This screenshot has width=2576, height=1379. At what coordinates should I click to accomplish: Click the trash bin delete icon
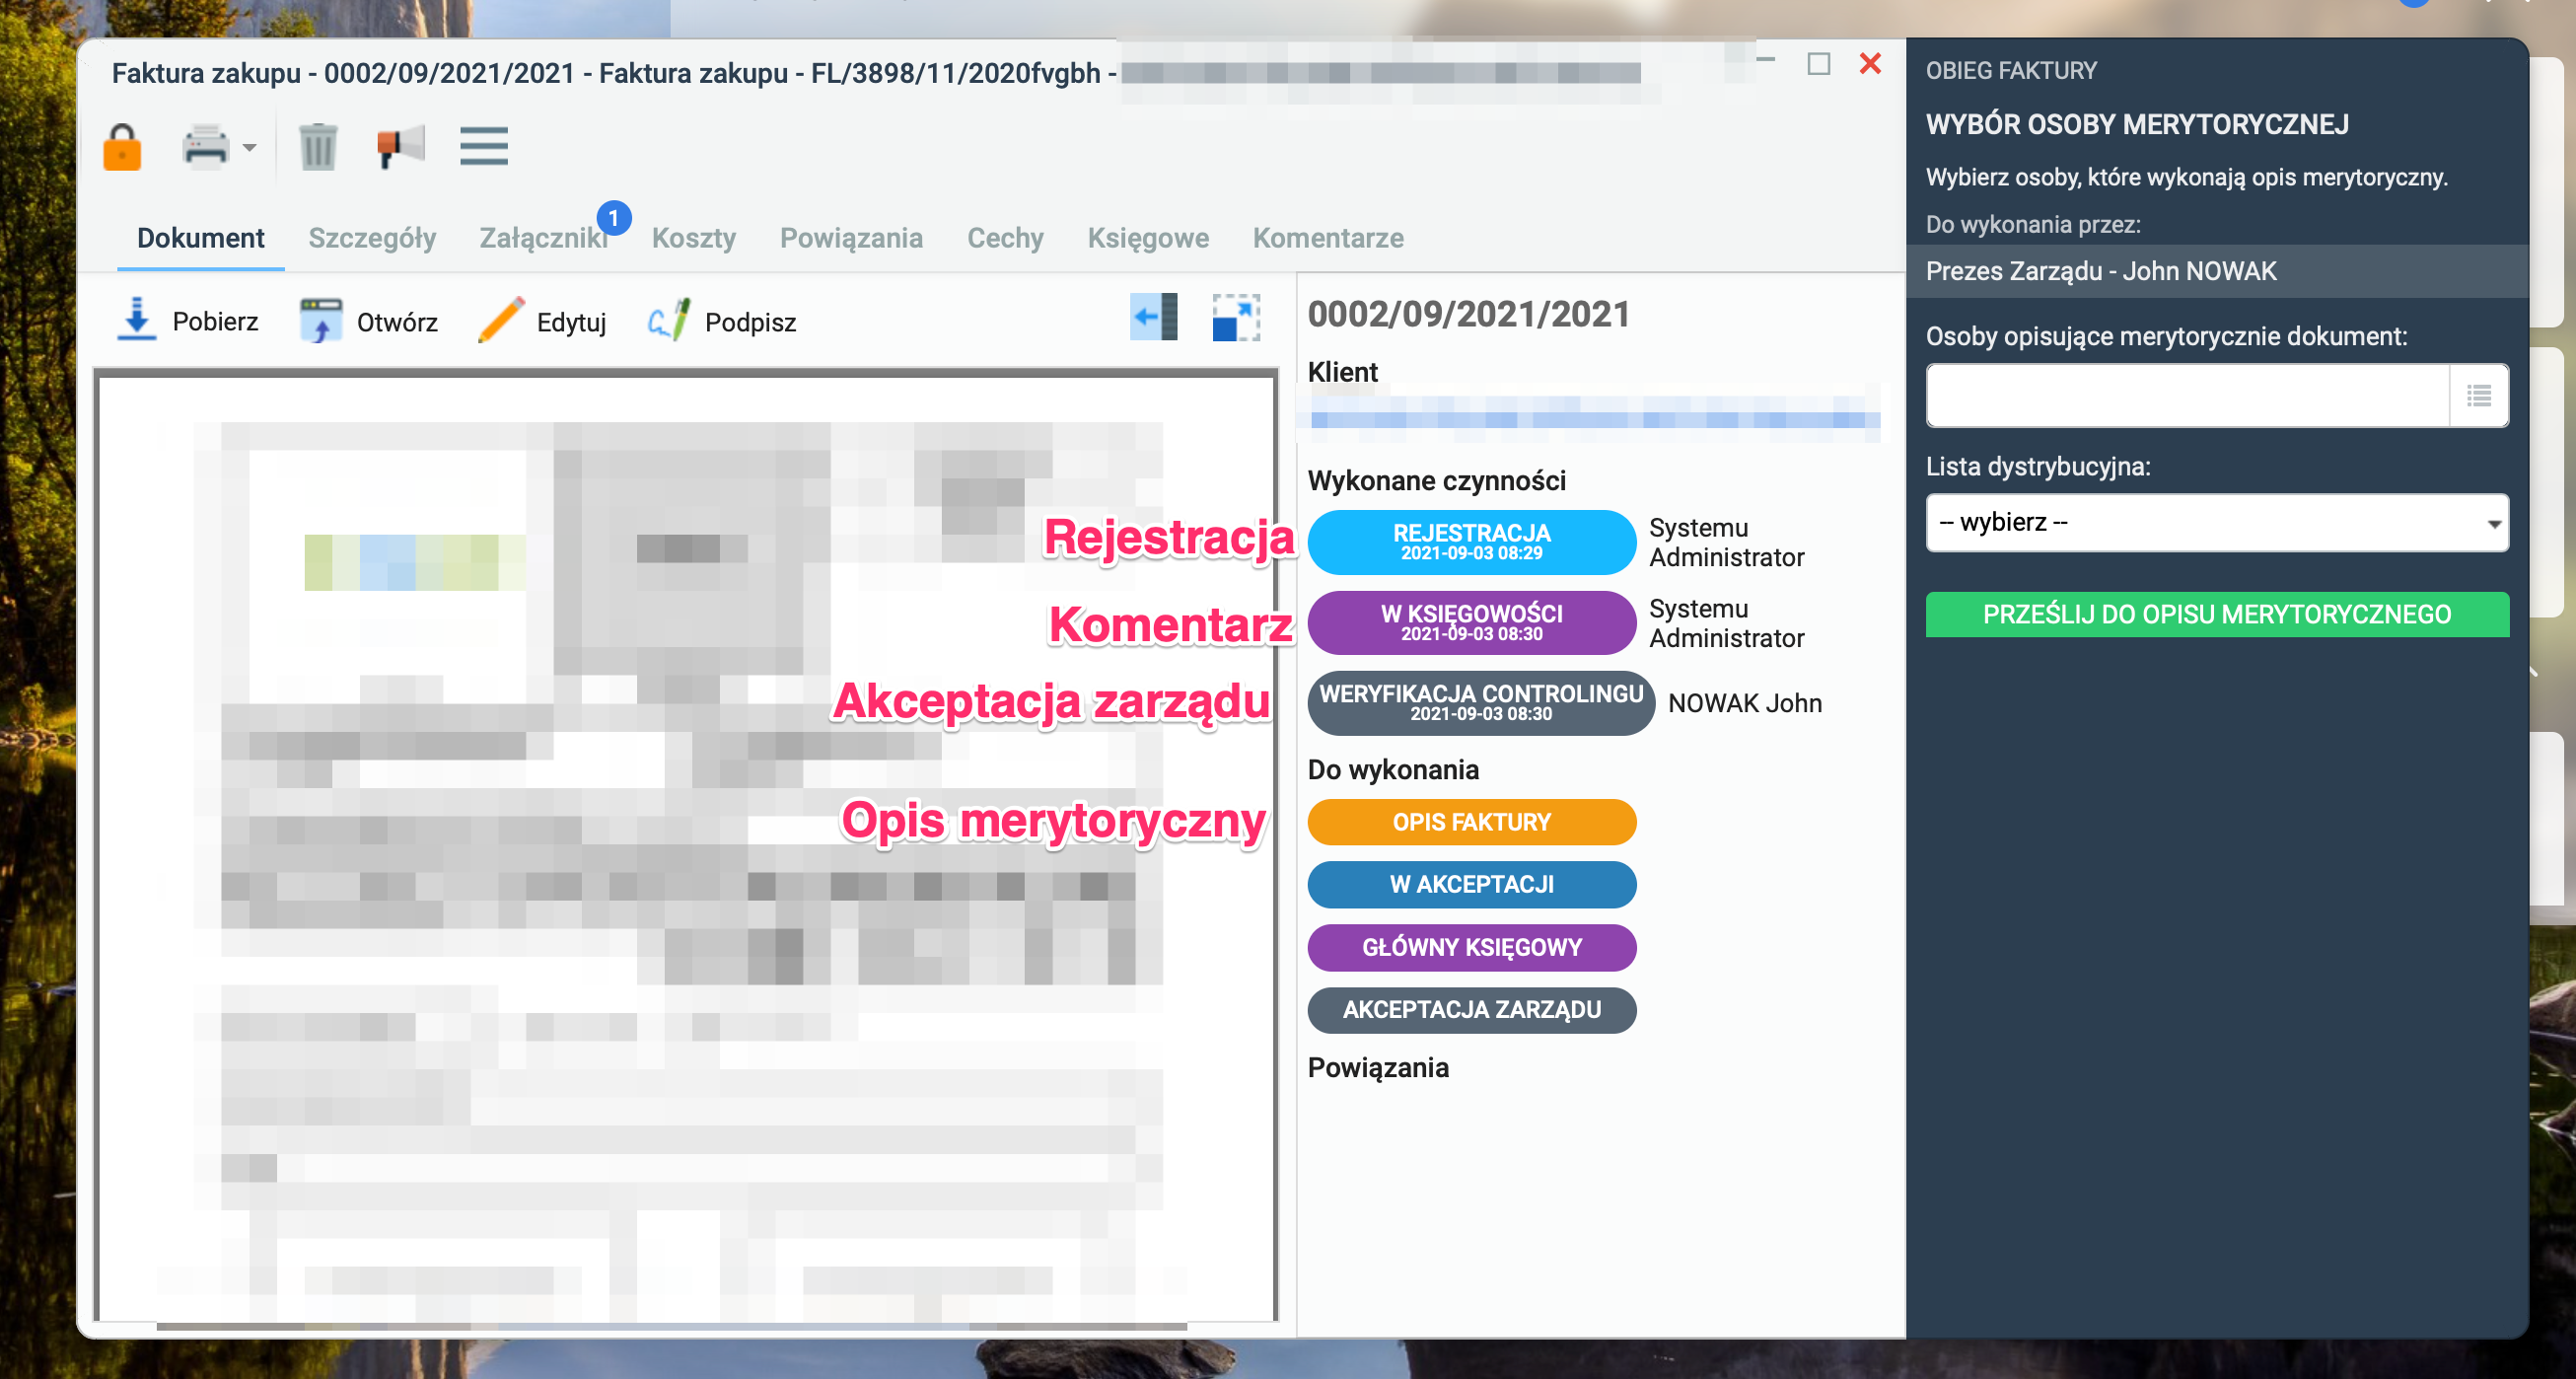[x=318, y=147]
